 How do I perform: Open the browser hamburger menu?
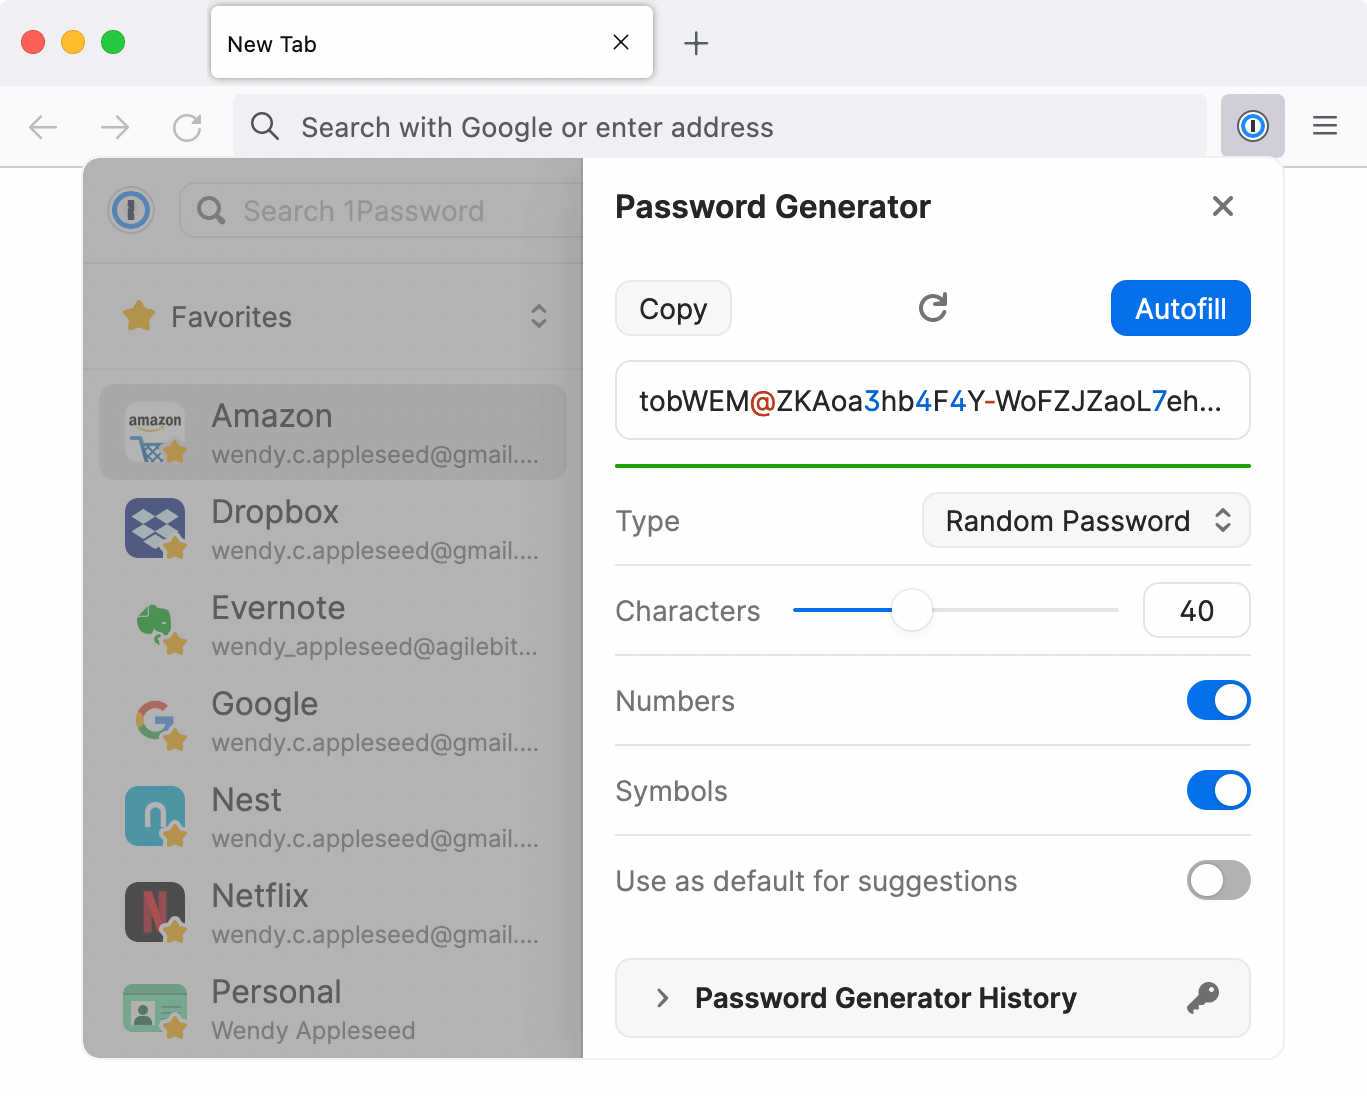tap(1324, 125)
